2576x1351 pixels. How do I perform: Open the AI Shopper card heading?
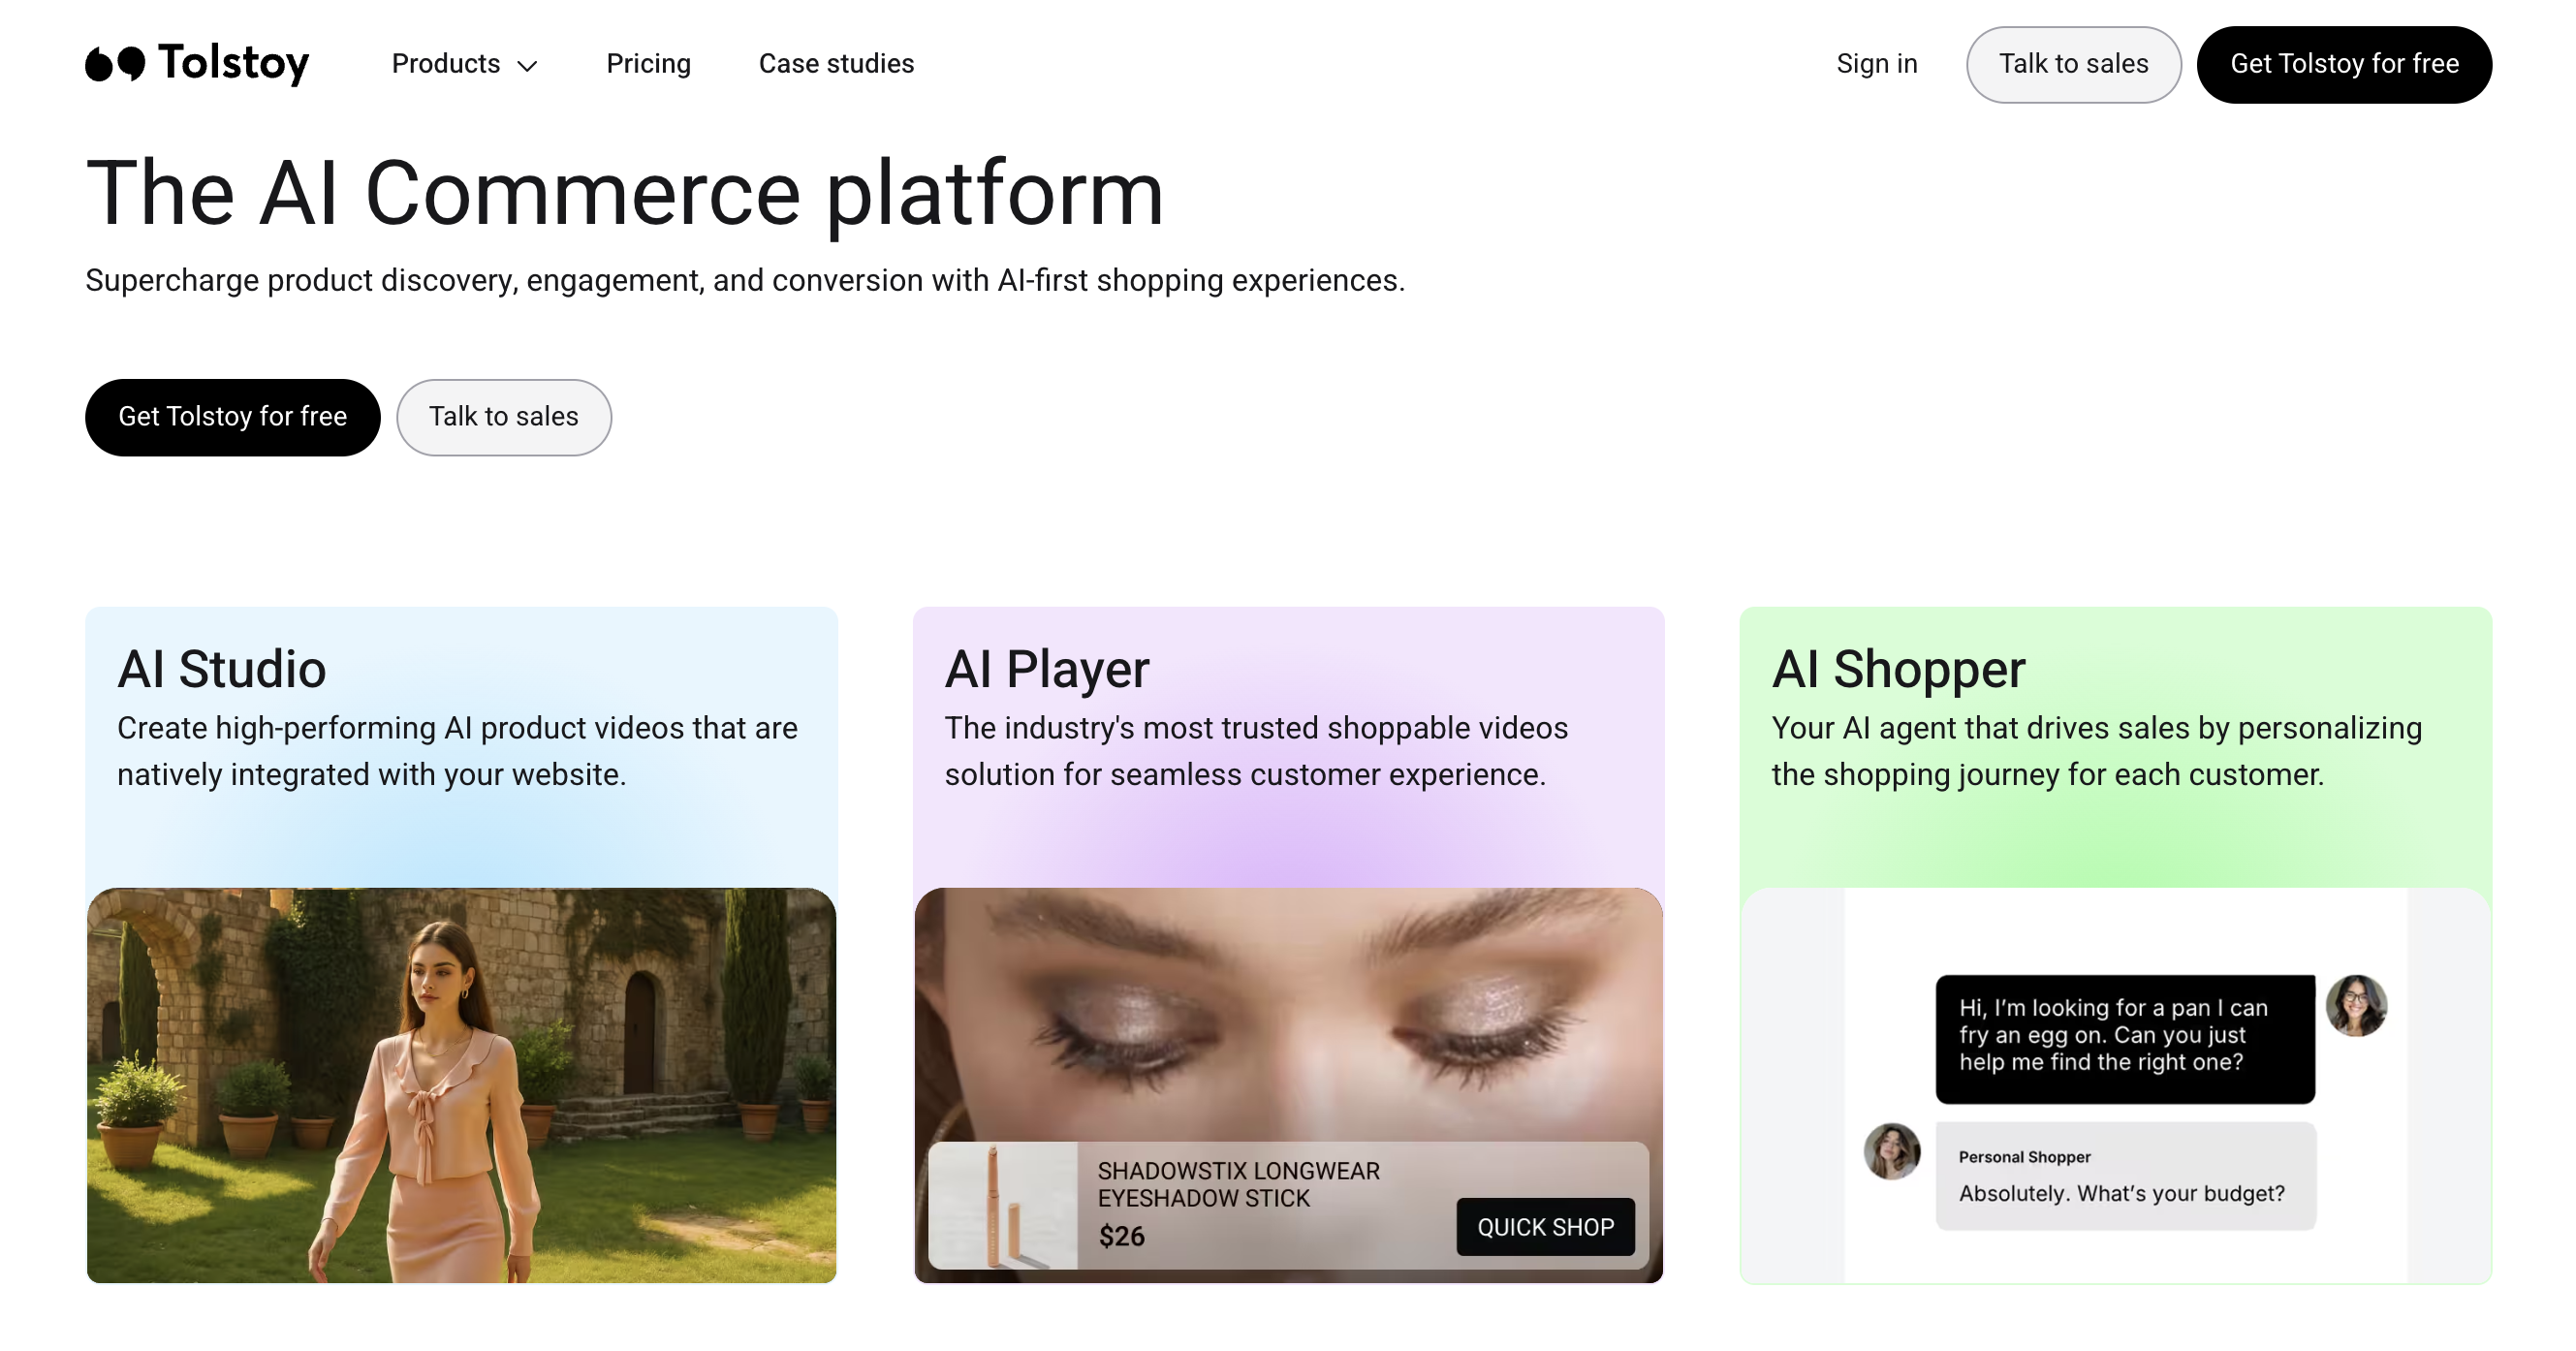[x=1898, y=669]
